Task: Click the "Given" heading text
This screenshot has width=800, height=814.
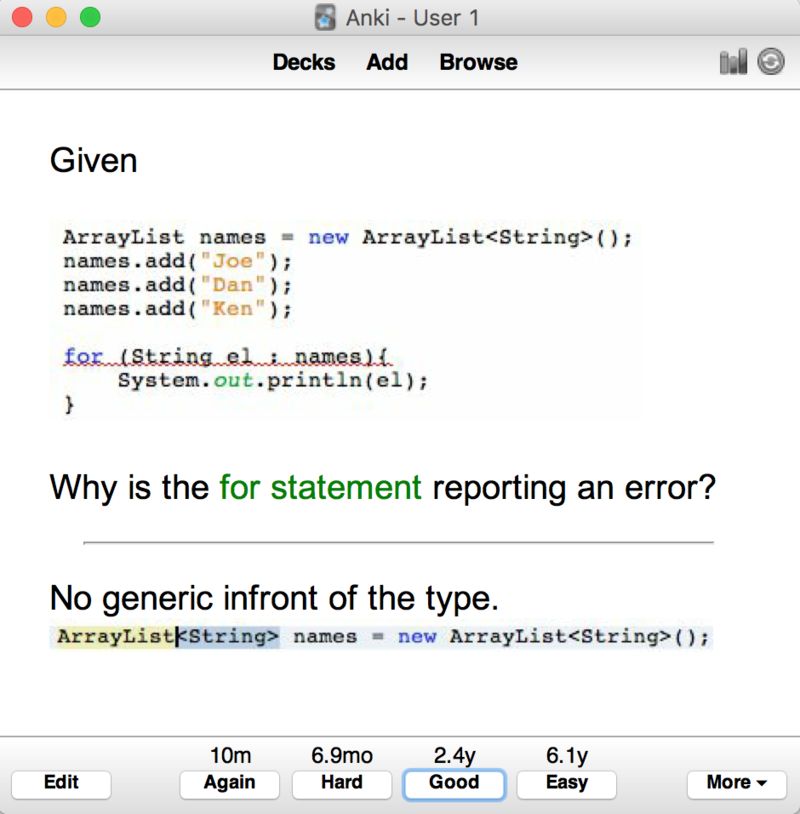Action: click(x=93, y=160)
